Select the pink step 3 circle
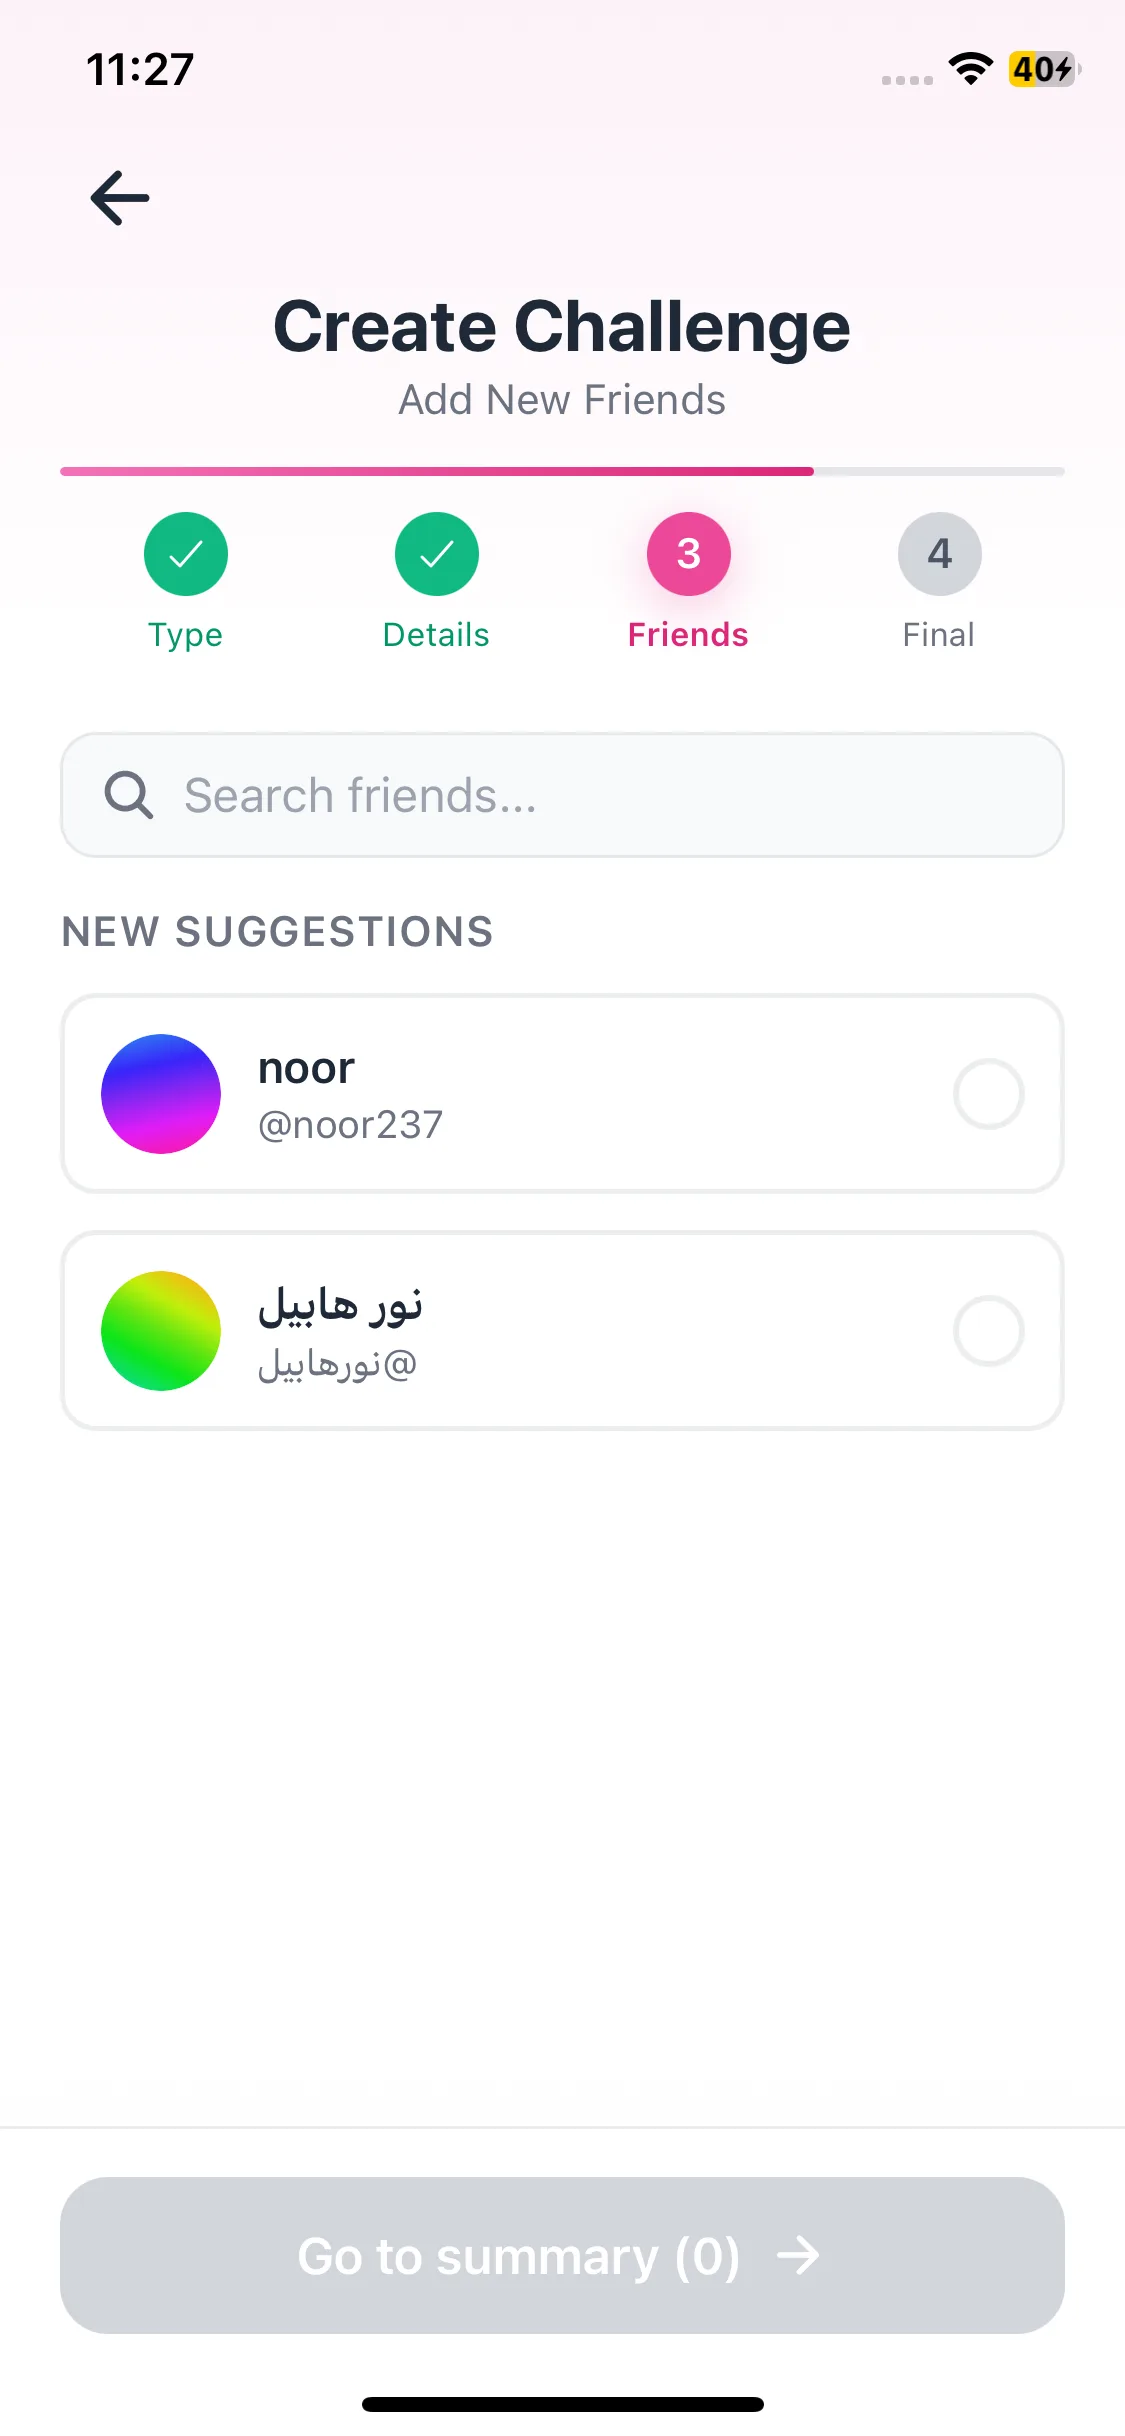The image size is (1125, 2436). pyautogui.click(x=689, y=554)
